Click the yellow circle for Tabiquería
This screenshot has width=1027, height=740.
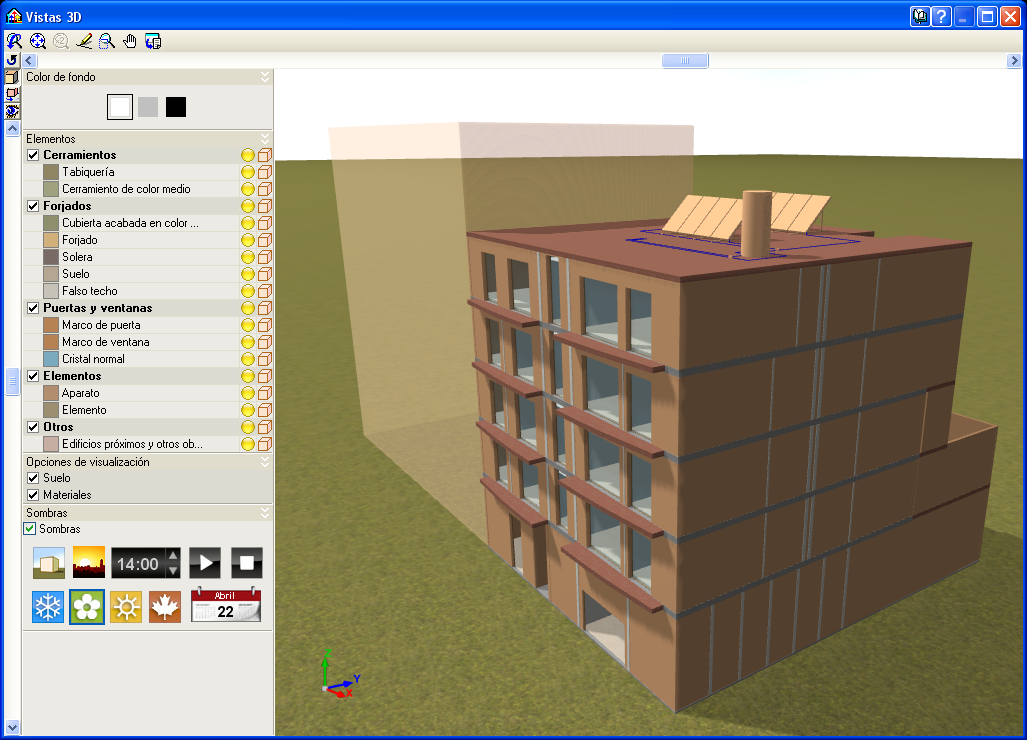click(248, 172)
